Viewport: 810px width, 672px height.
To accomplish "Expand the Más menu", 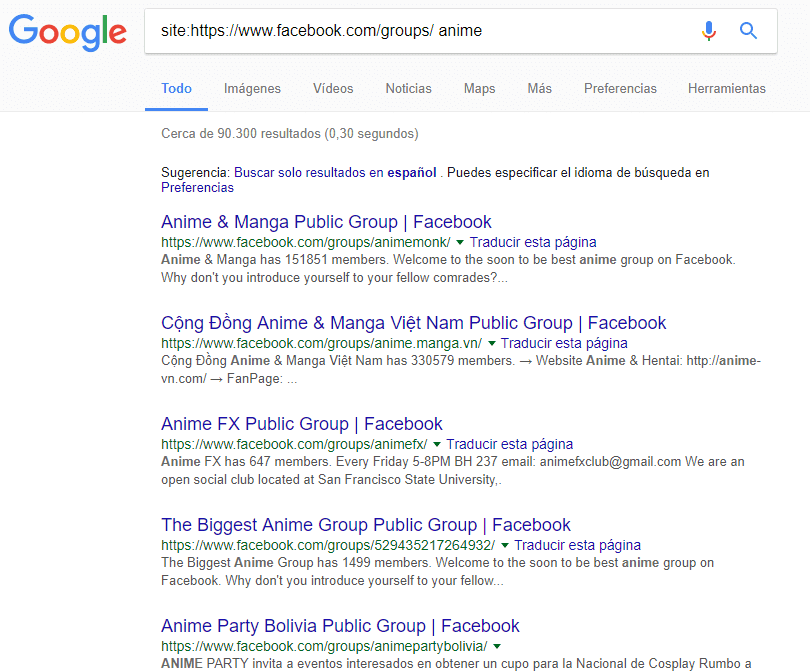I will pyautogui.click(x=539, y=88).
